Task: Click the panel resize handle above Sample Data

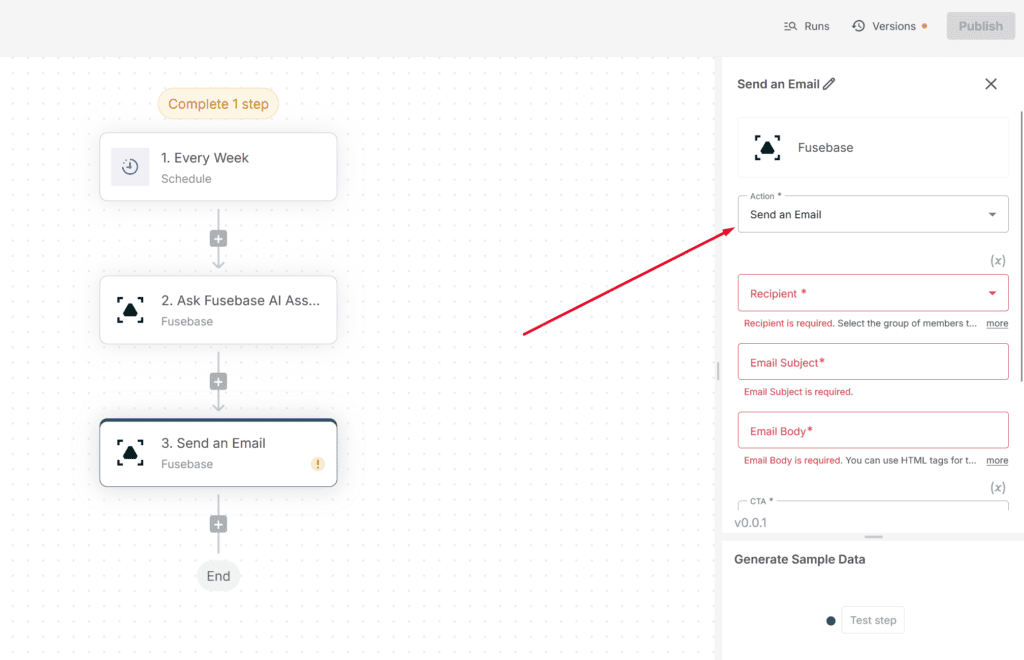Action: [873, 537]
